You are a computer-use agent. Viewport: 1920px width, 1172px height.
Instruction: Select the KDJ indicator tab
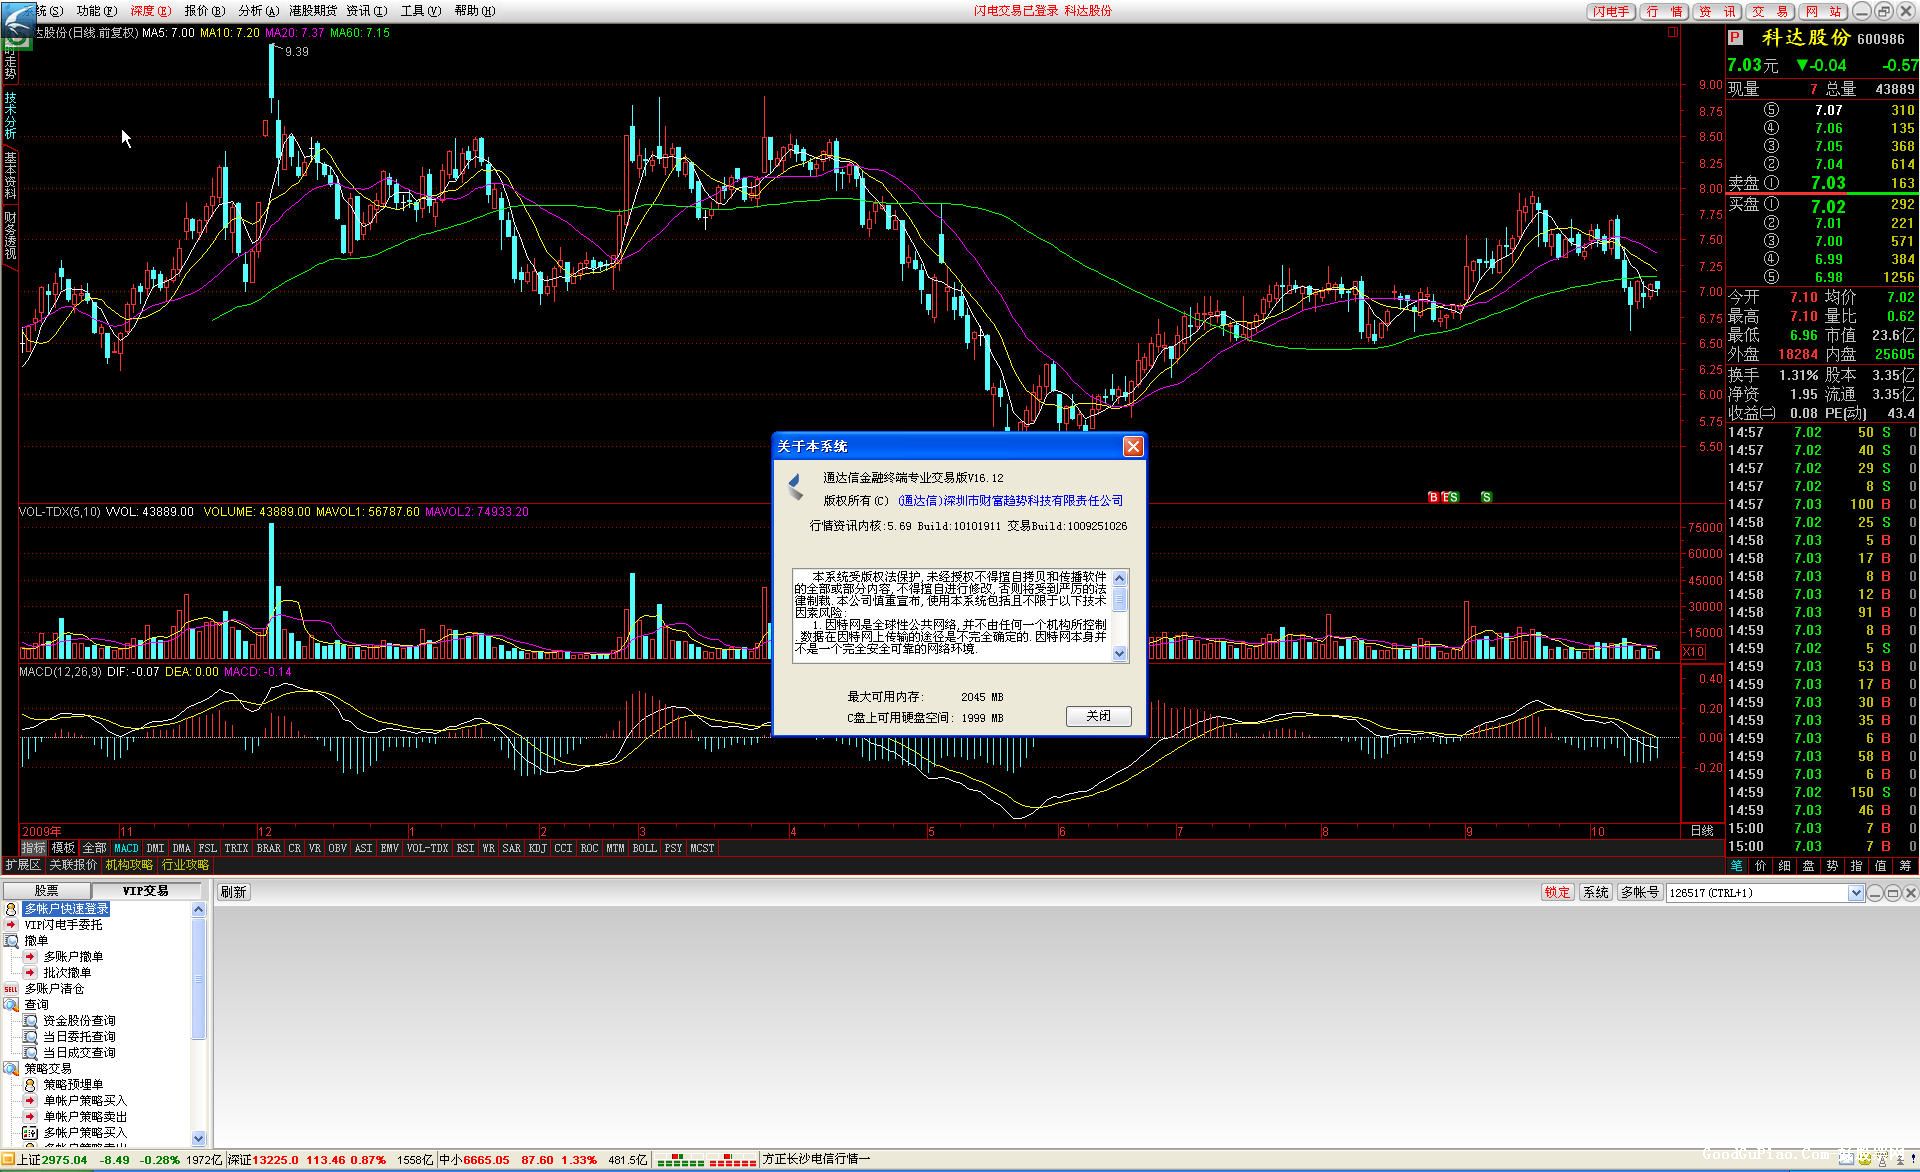[537, 848]
